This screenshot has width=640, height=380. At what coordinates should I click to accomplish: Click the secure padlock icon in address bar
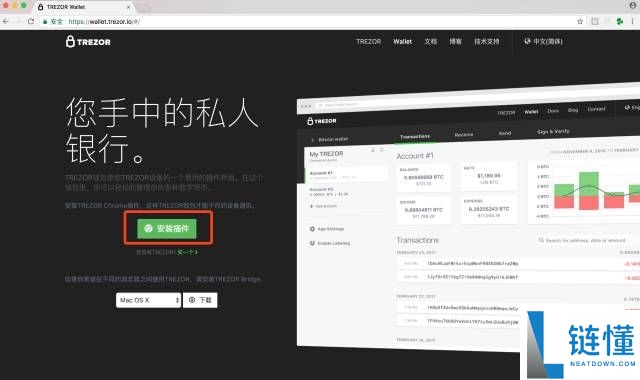45,22
